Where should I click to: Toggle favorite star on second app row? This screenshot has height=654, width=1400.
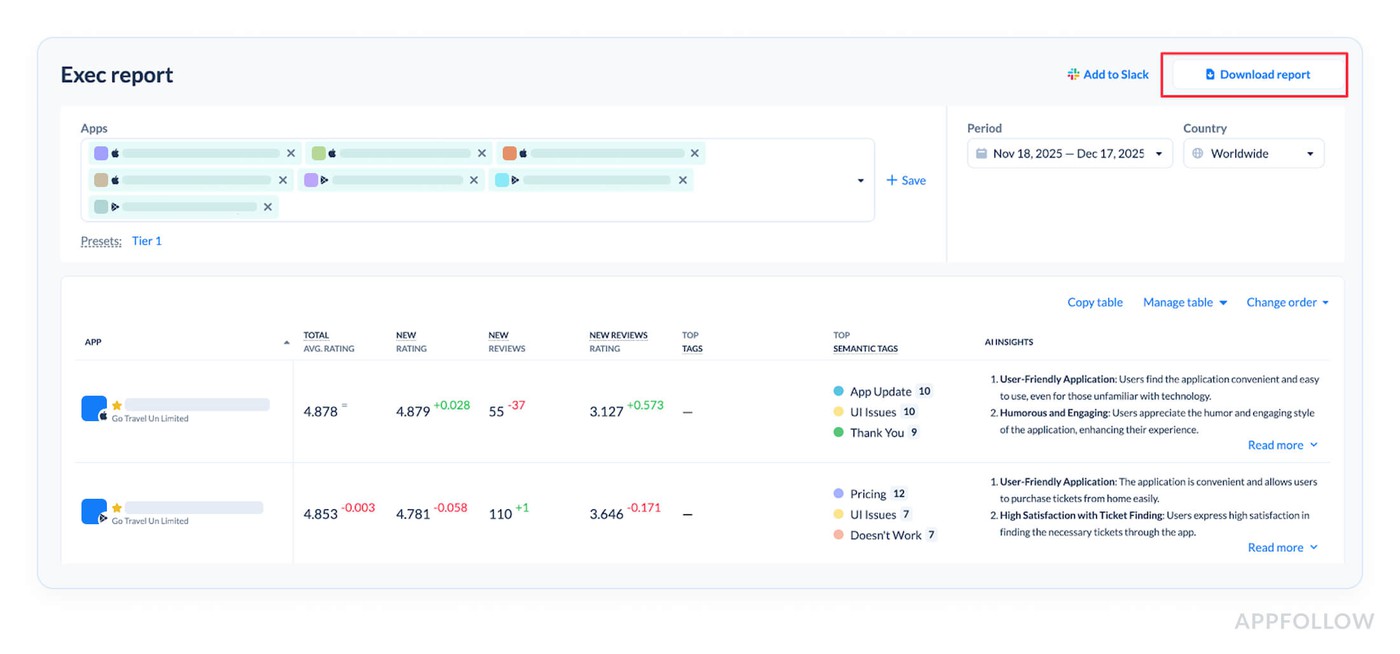pos(117,508)
